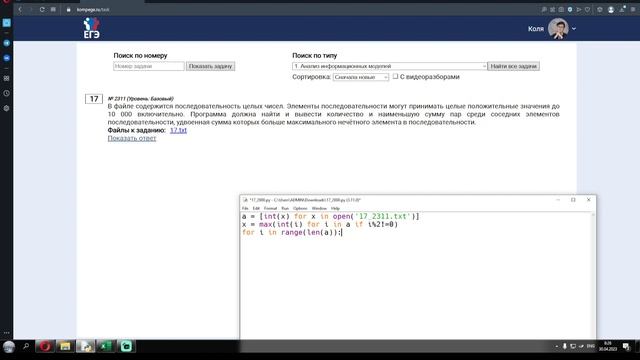Open sidebar three-dots more menu

pyautogui.click(x=7, y=333)
